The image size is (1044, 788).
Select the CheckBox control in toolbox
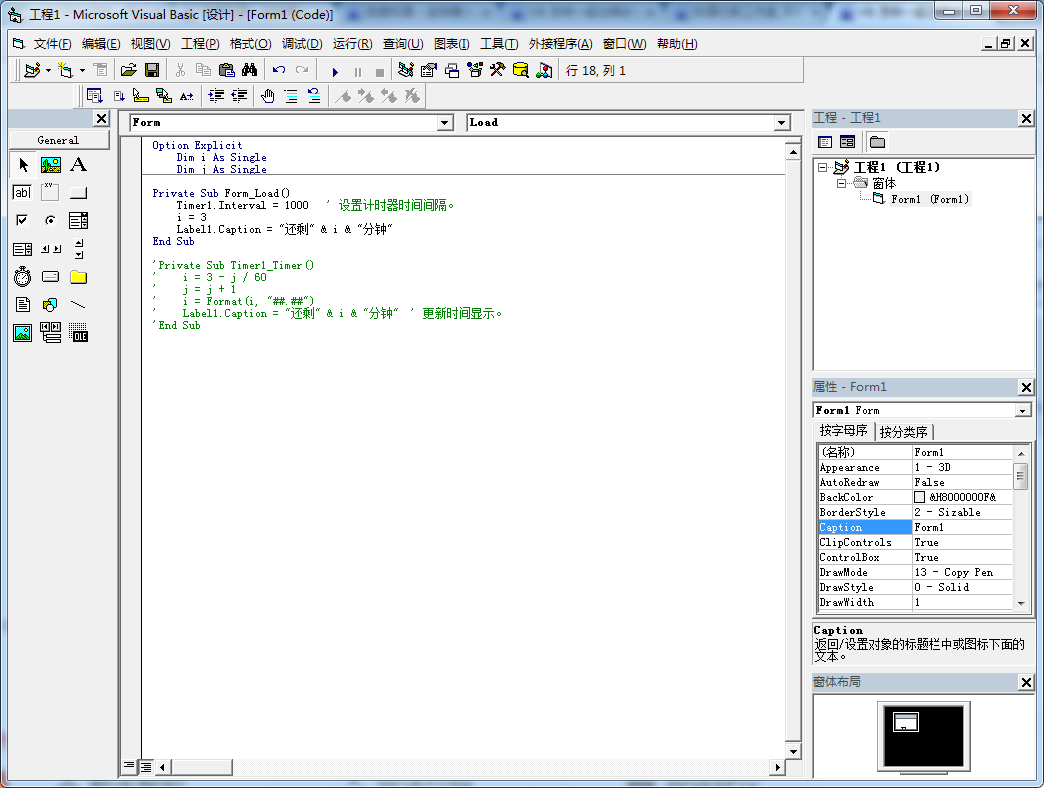click(22, 221)
